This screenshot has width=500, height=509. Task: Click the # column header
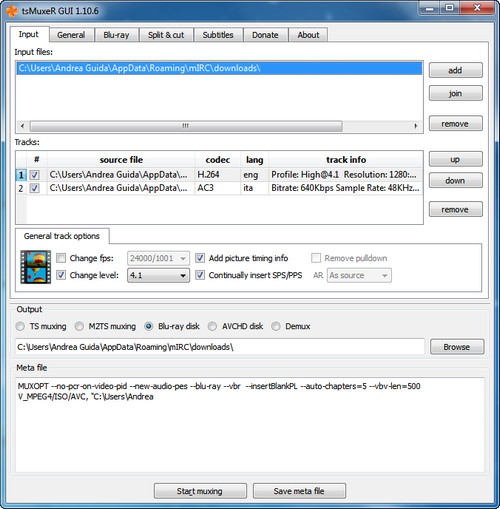[x=37, y=160]
